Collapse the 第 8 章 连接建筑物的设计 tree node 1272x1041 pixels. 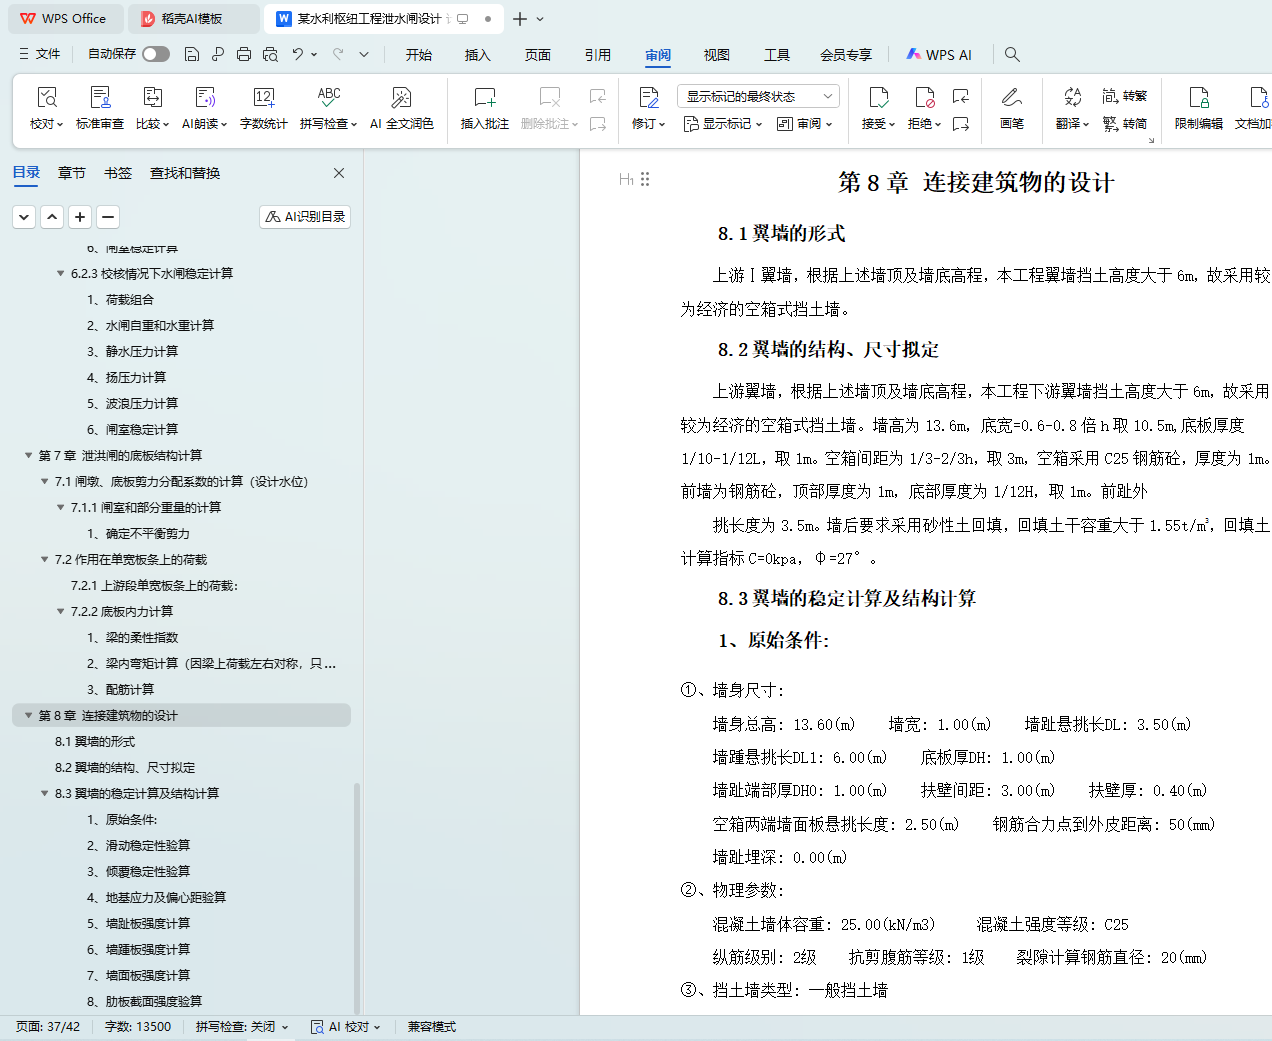(x=28, y=715)
